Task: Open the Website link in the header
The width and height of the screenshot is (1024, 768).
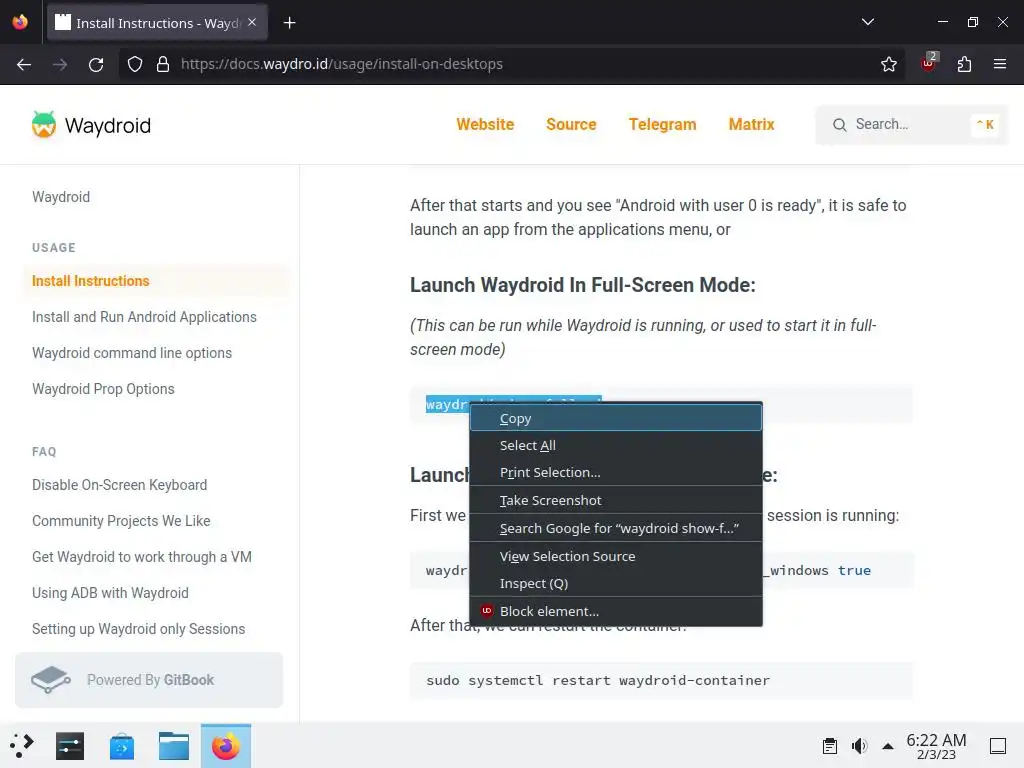Action: click(485, 124)
